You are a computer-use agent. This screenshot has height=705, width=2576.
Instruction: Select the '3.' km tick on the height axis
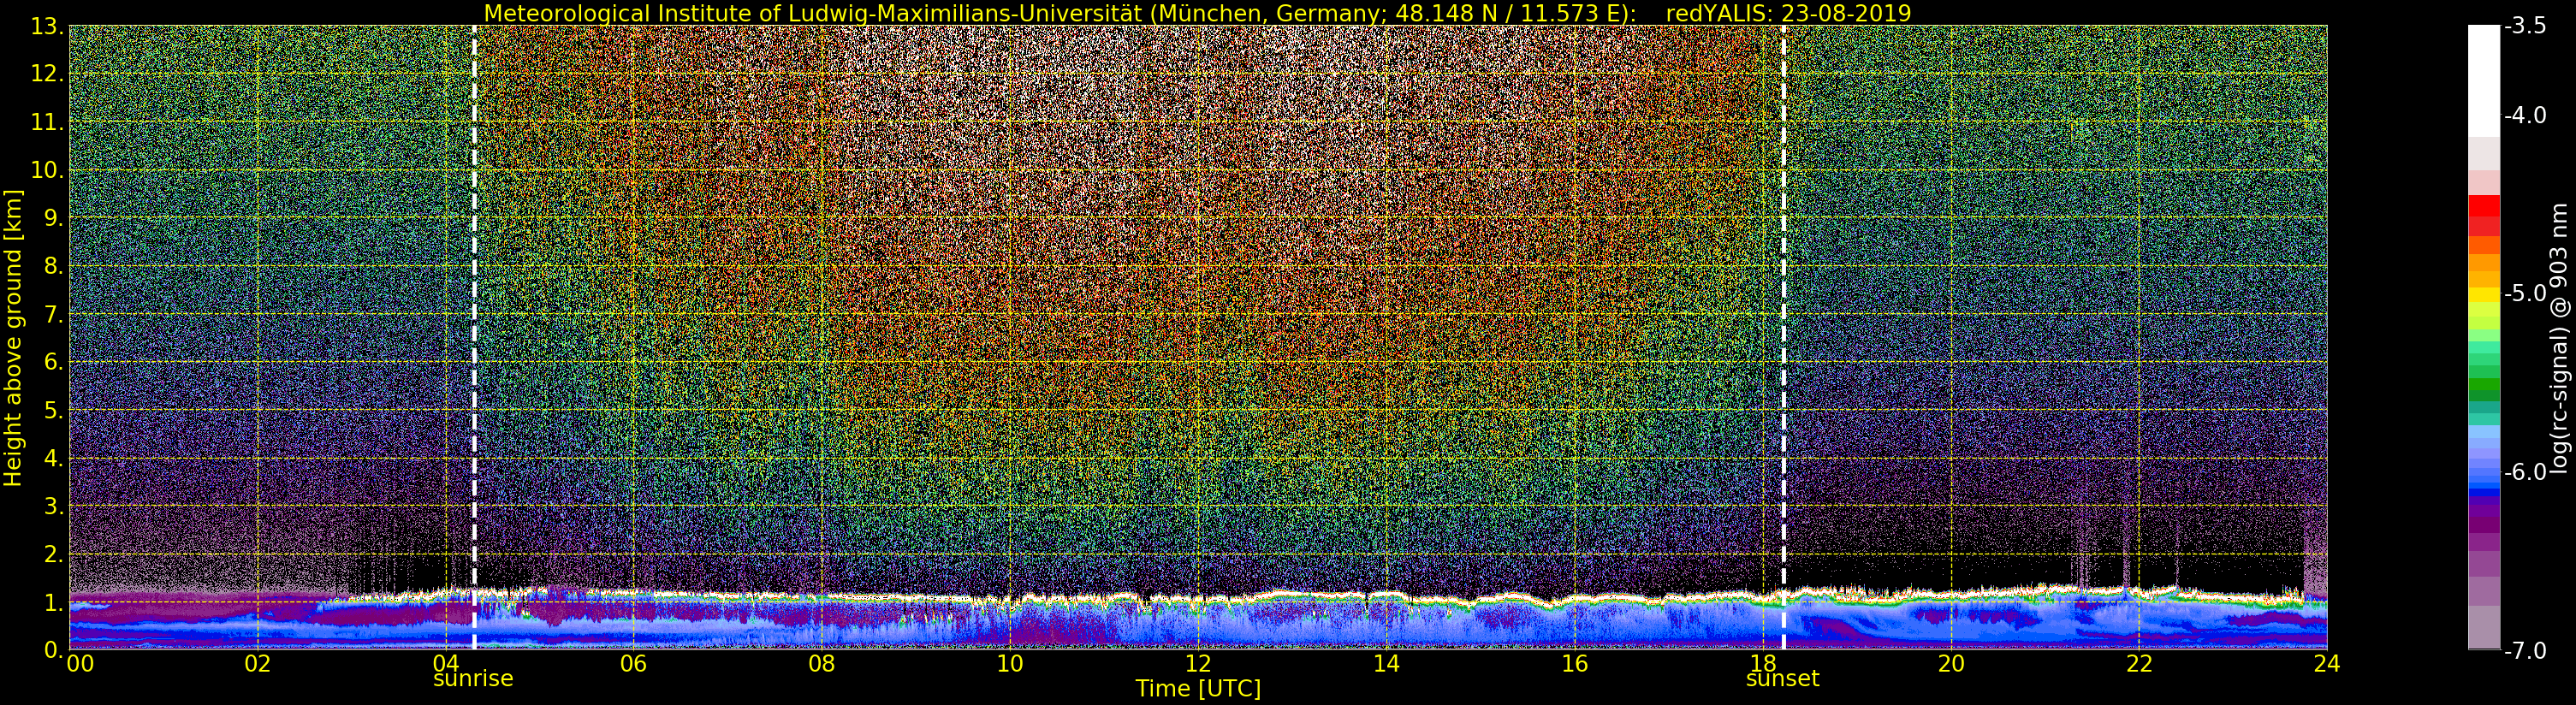(54, 506)
